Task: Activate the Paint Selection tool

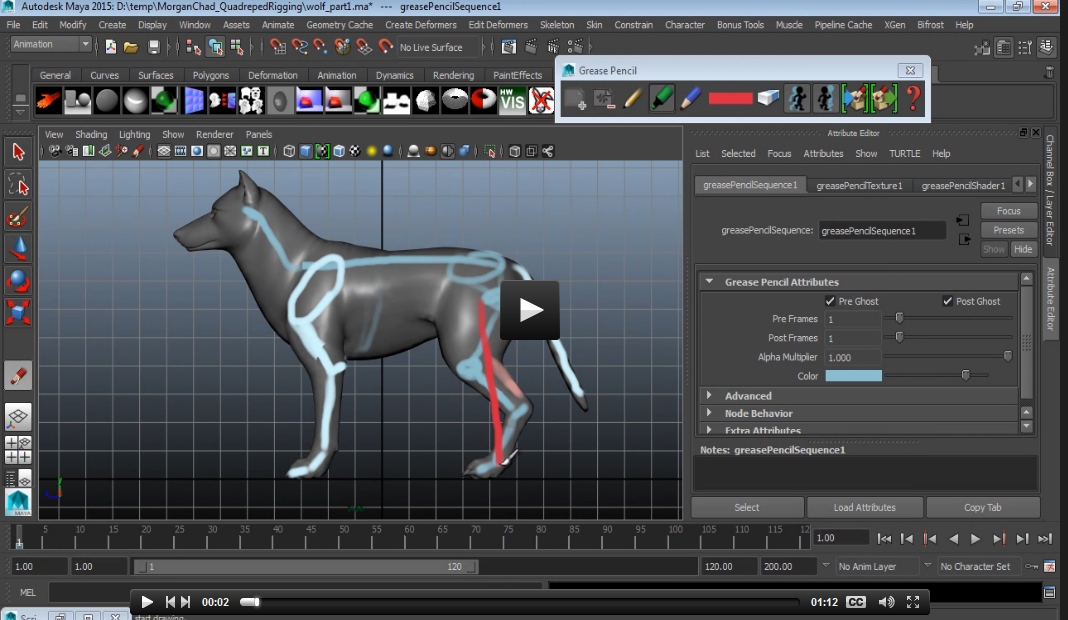Action: [x=18, y=217]
